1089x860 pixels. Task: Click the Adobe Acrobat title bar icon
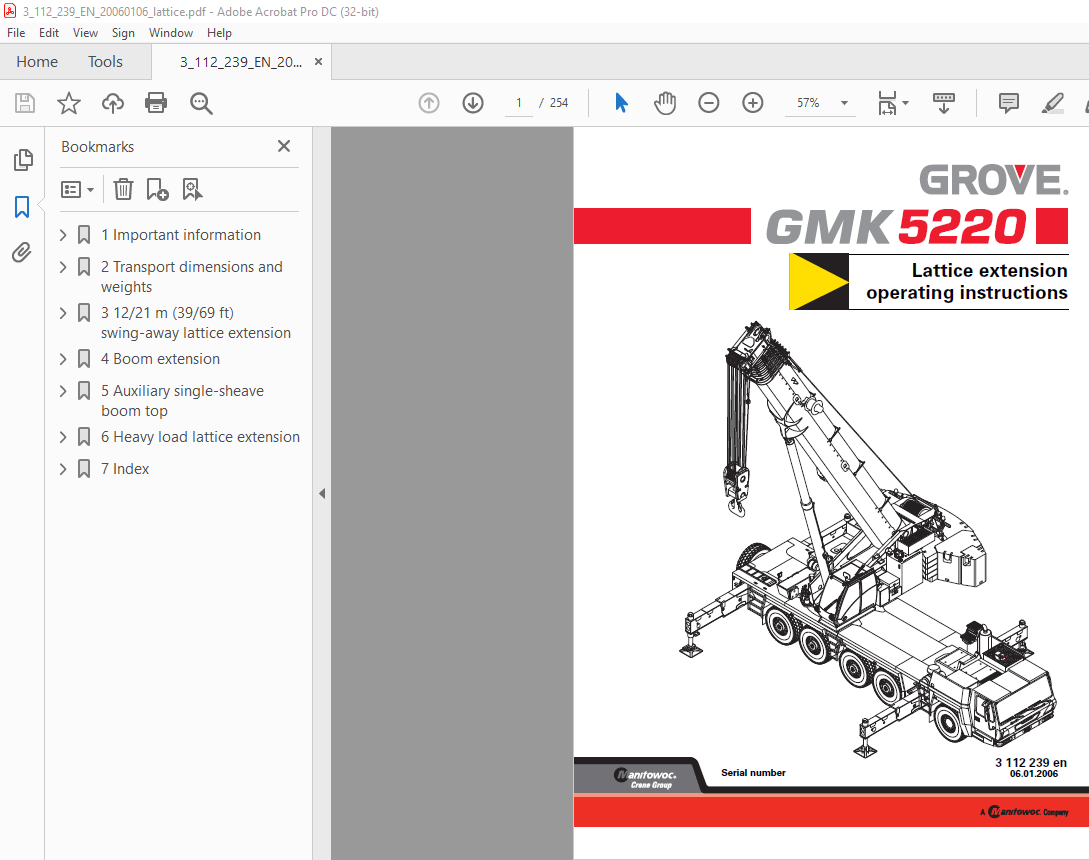(x=10, y=11)
